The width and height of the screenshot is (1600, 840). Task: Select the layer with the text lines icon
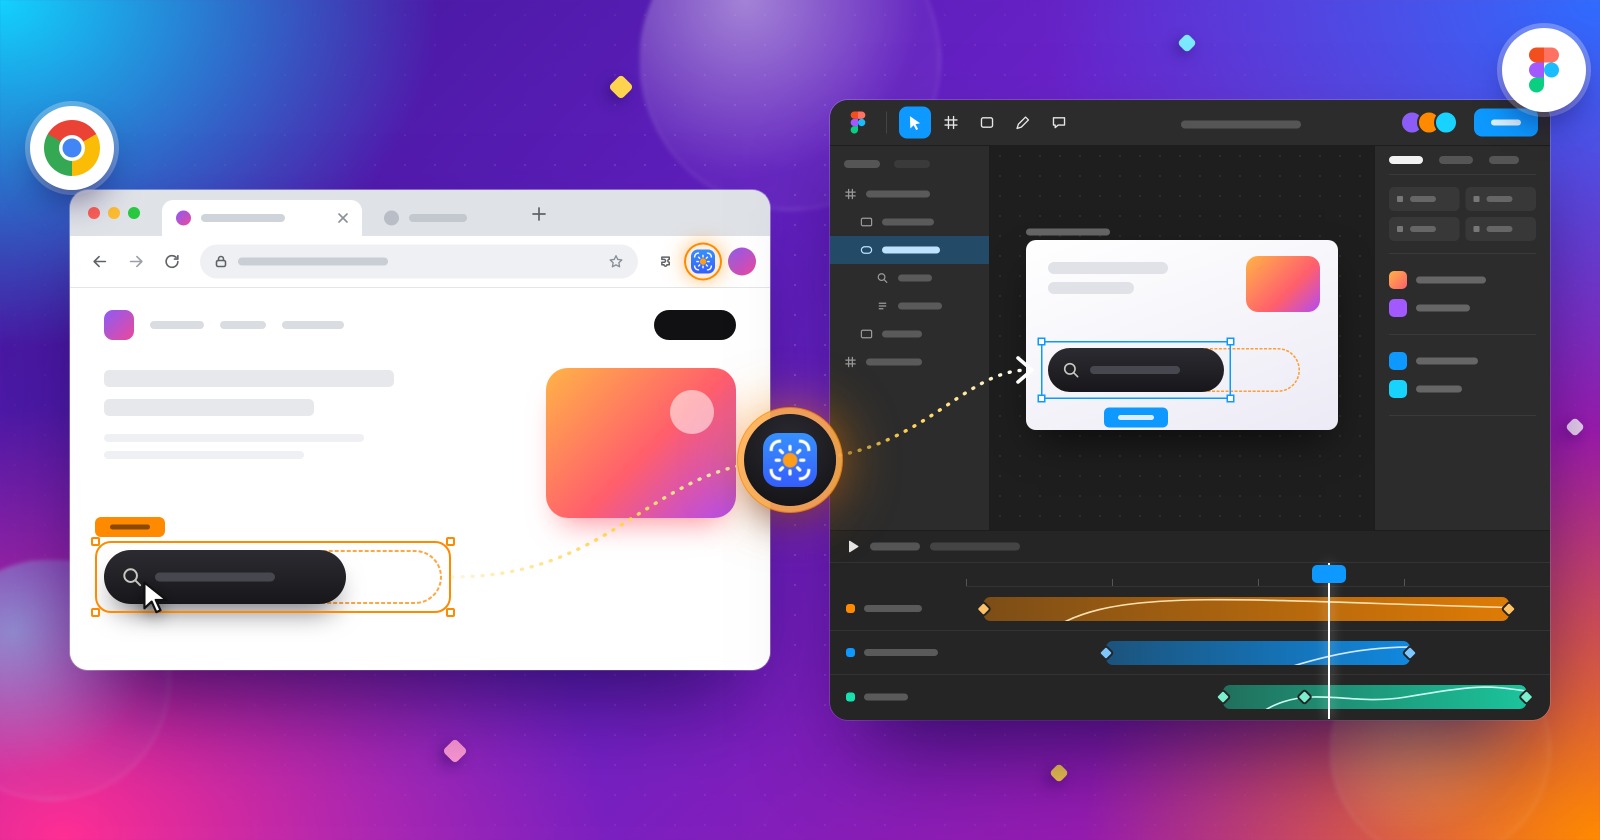coord(910,306)
